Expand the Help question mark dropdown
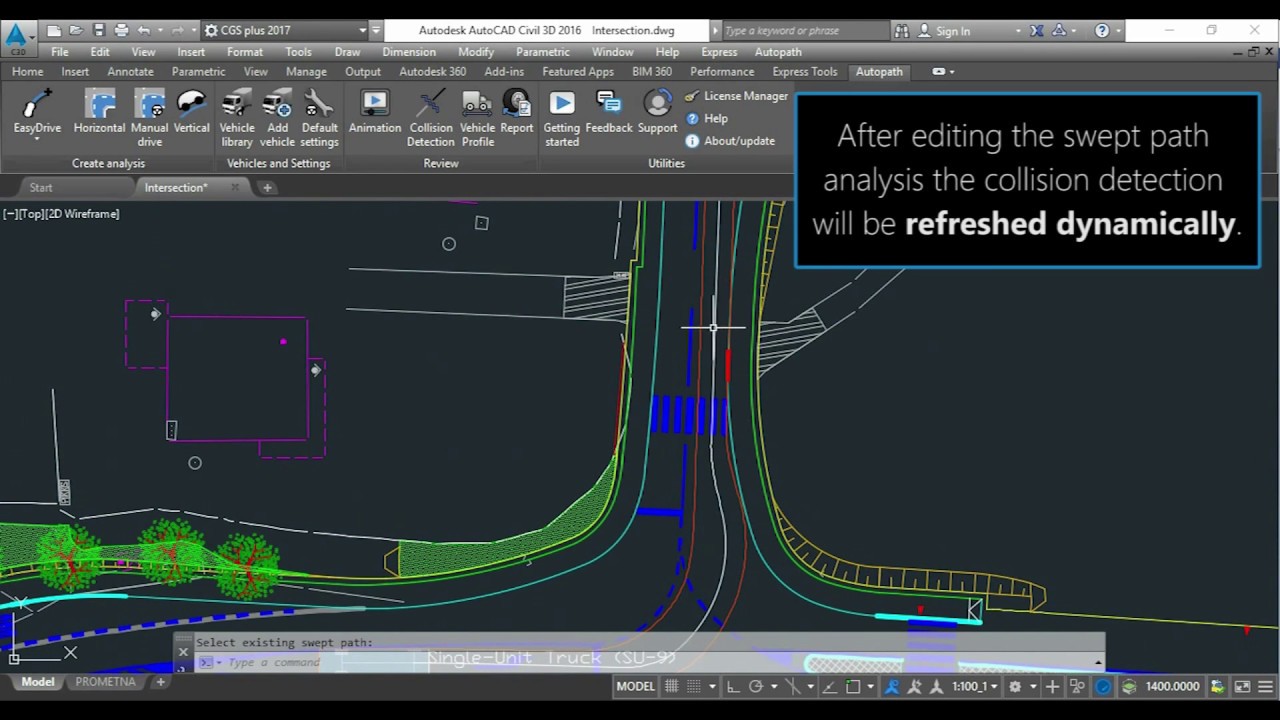This screenshot has height=720, width=1280. (x=1119, y=31)
